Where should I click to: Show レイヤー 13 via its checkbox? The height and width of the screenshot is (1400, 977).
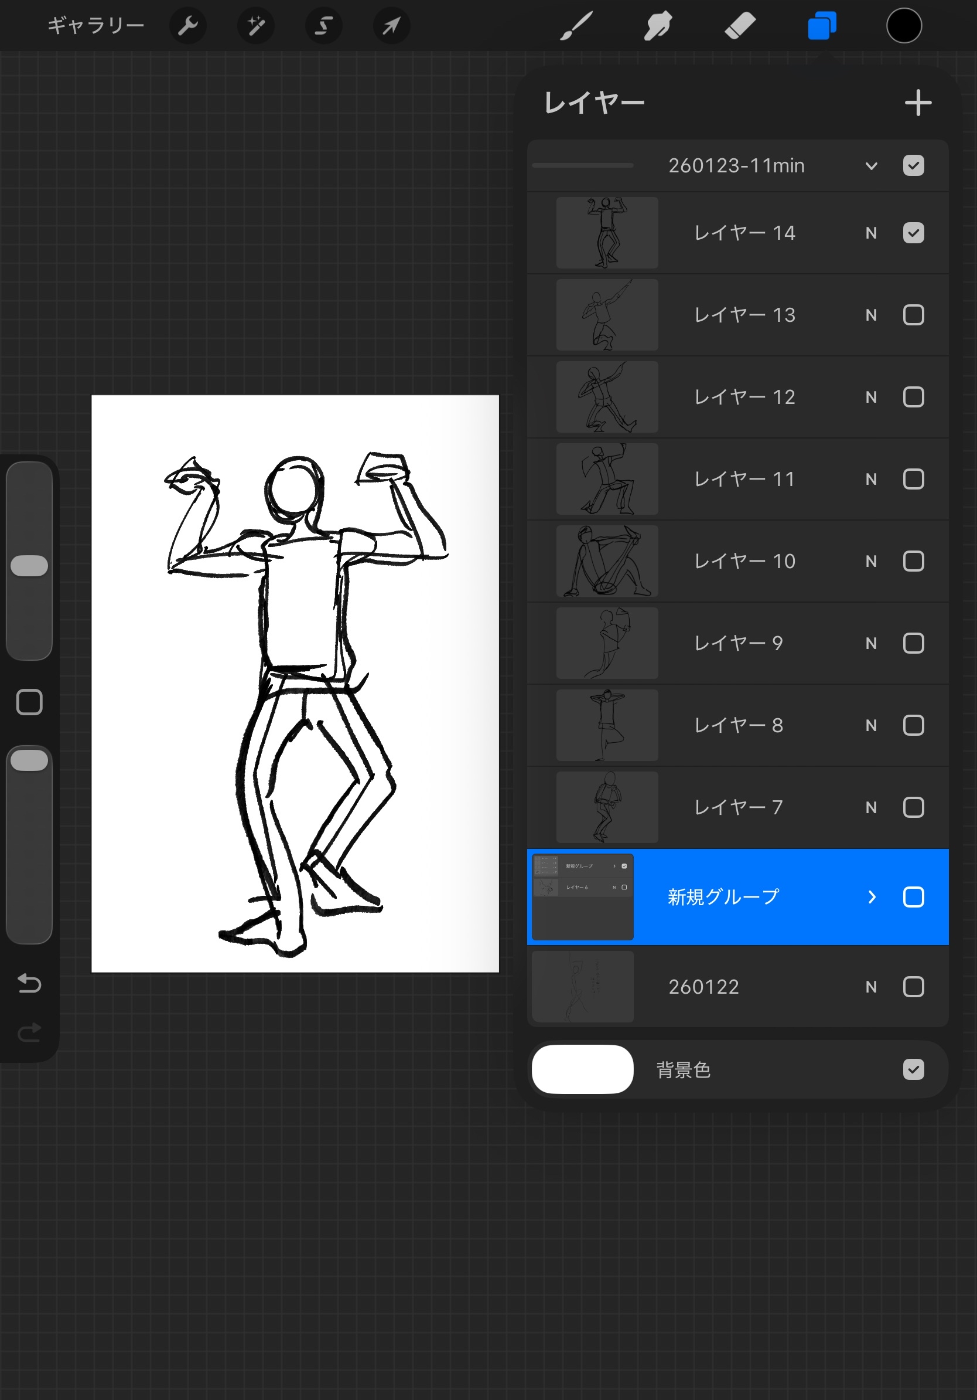click(913, 315)
